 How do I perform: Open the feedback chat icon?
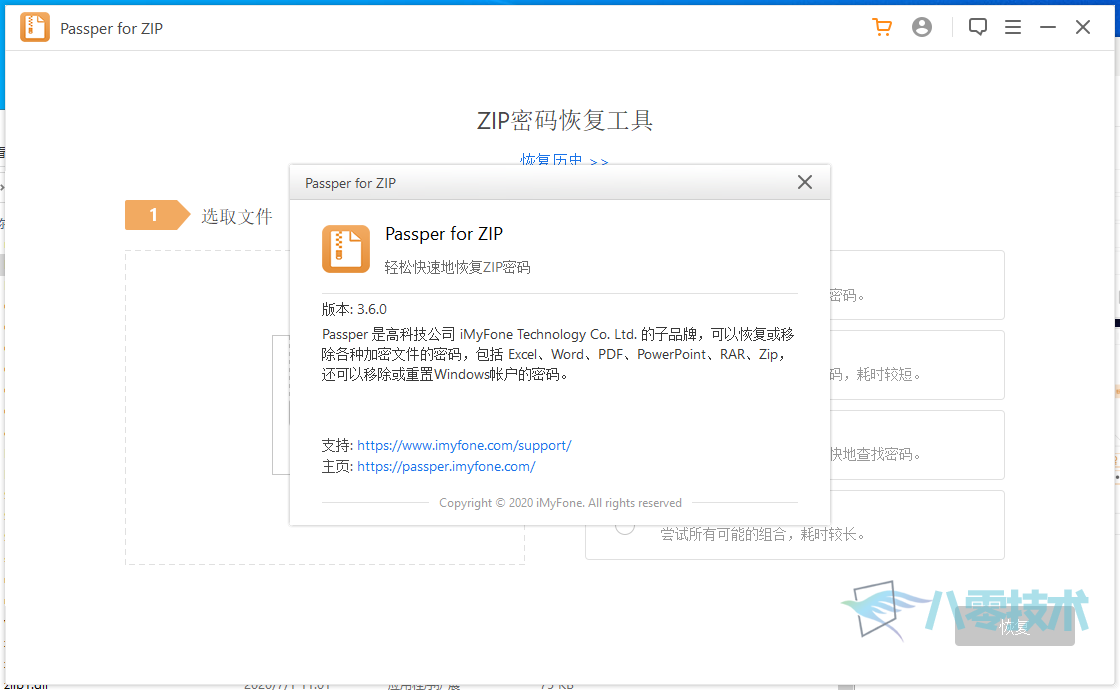pos(978,27)
